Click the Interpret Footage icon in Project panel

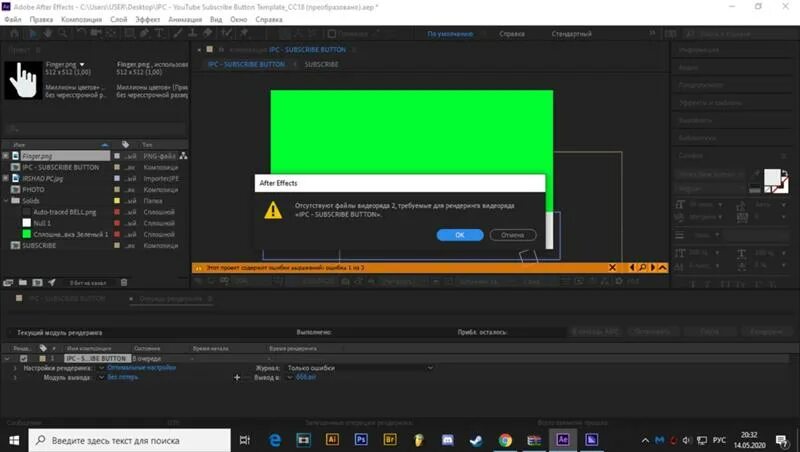(x=8, y=282)
